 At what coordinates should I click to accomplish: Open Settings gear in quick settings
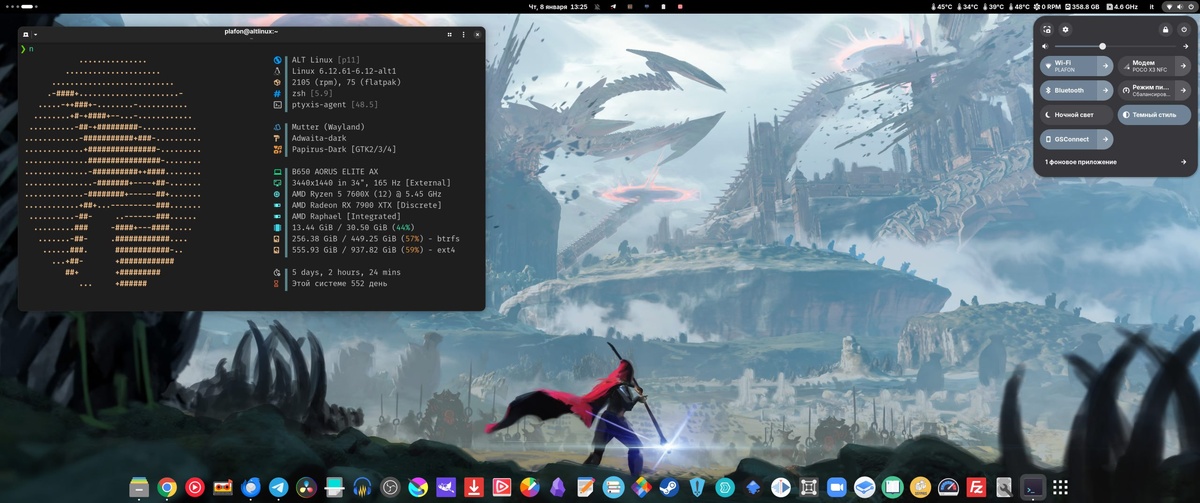pyautogui.click(x=1065, y=30)
